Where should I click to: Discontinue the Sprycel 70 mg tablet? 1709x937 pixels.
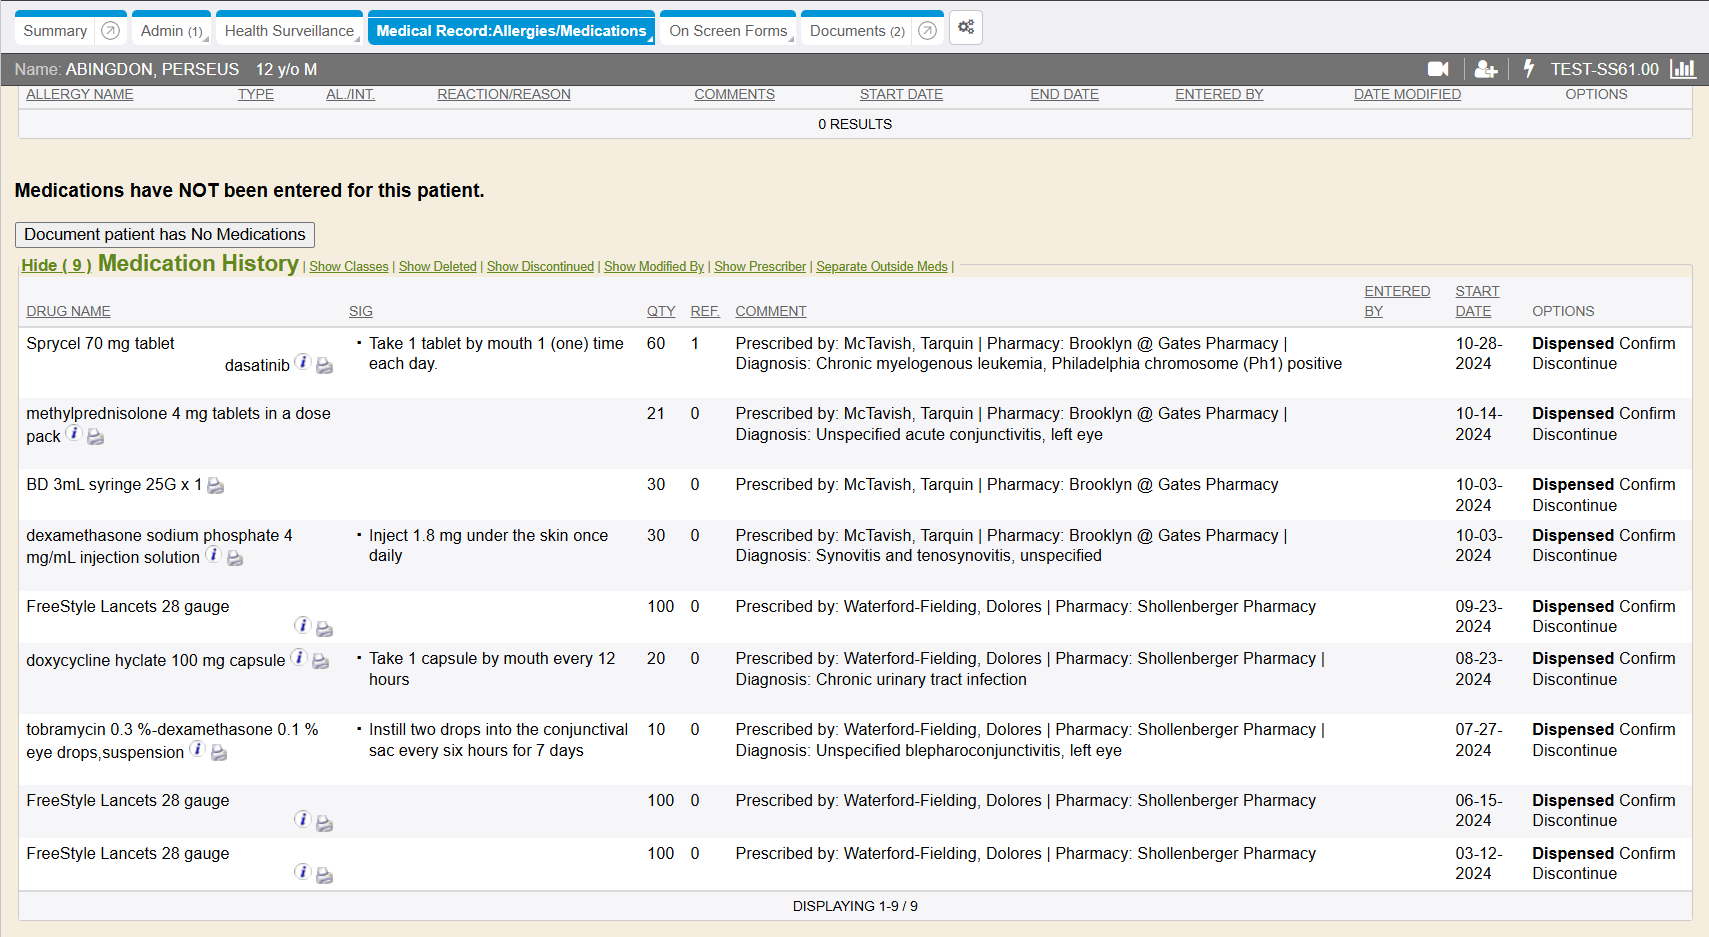point(1574,364)
